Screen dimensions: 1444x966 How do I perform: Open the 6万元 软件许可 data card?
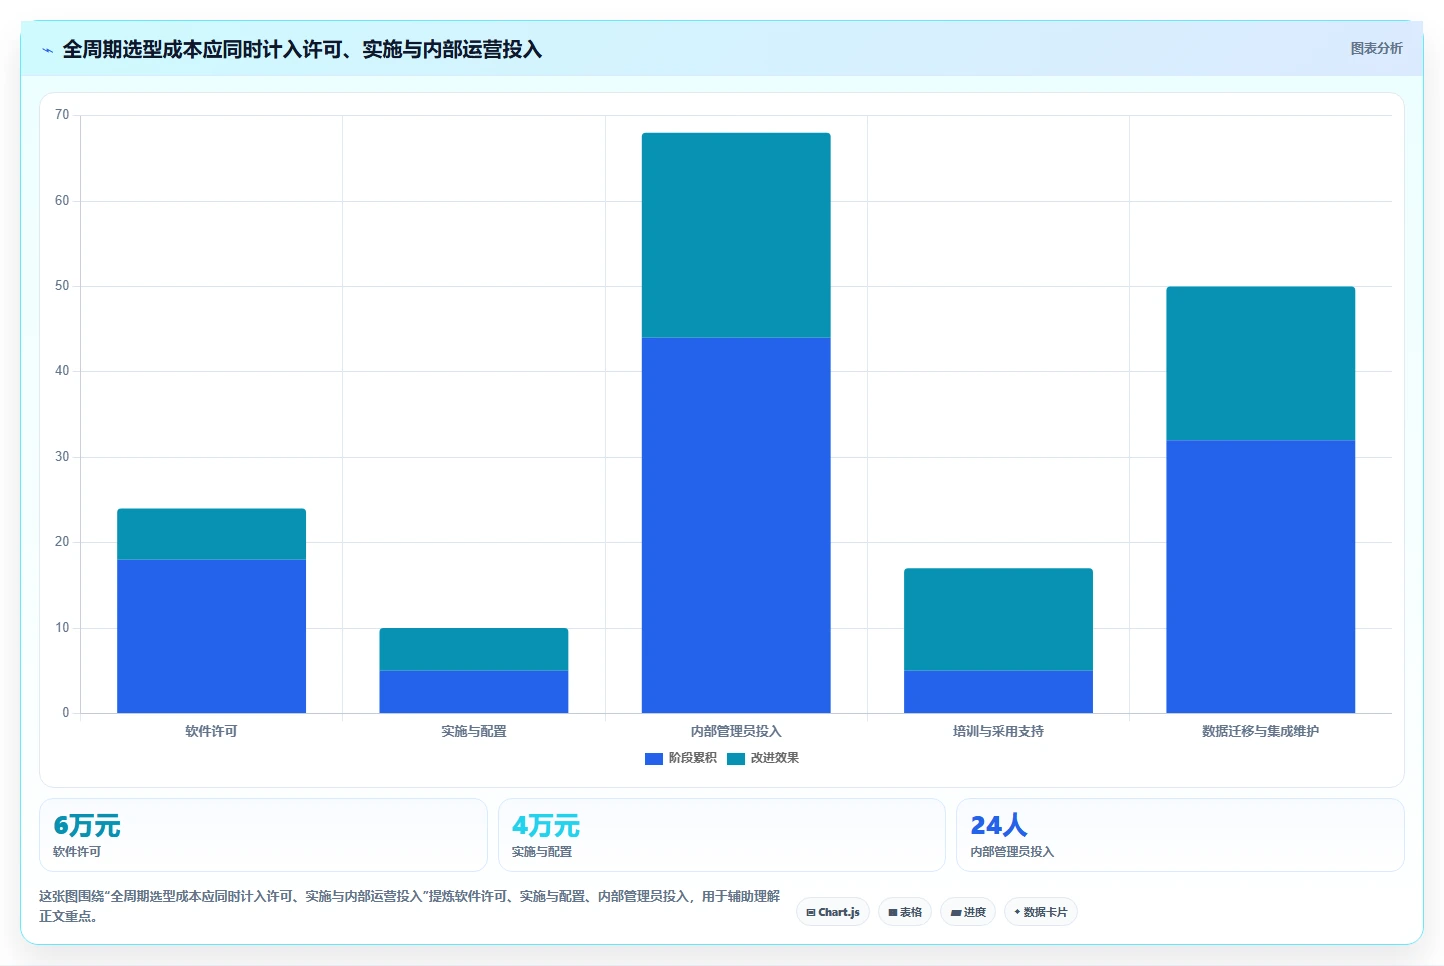click(x=263, y=835)
